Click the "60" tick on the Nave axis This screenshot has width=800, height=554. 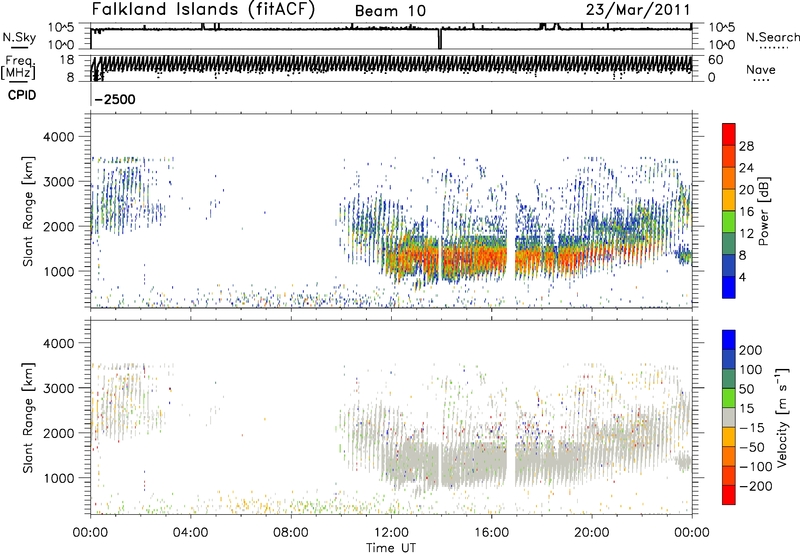coord(716,60)
